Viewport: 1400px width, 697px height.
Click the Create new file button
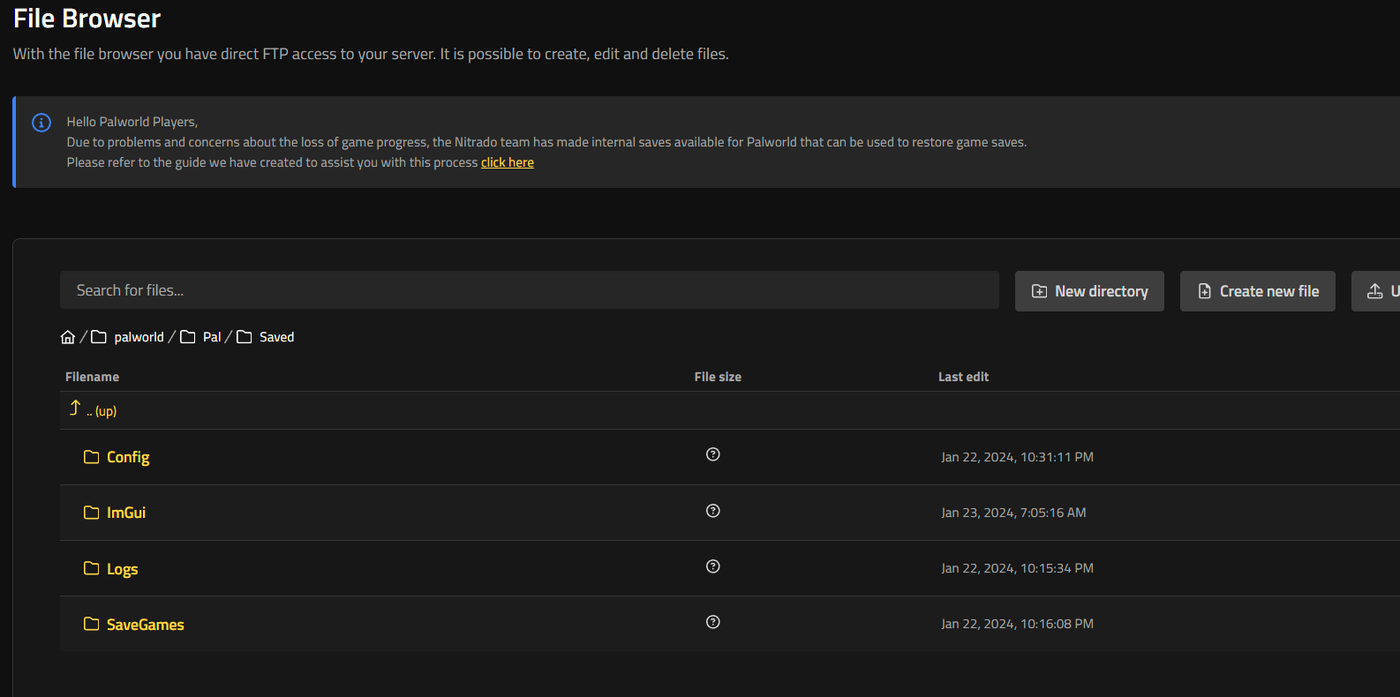point(1257,291)
